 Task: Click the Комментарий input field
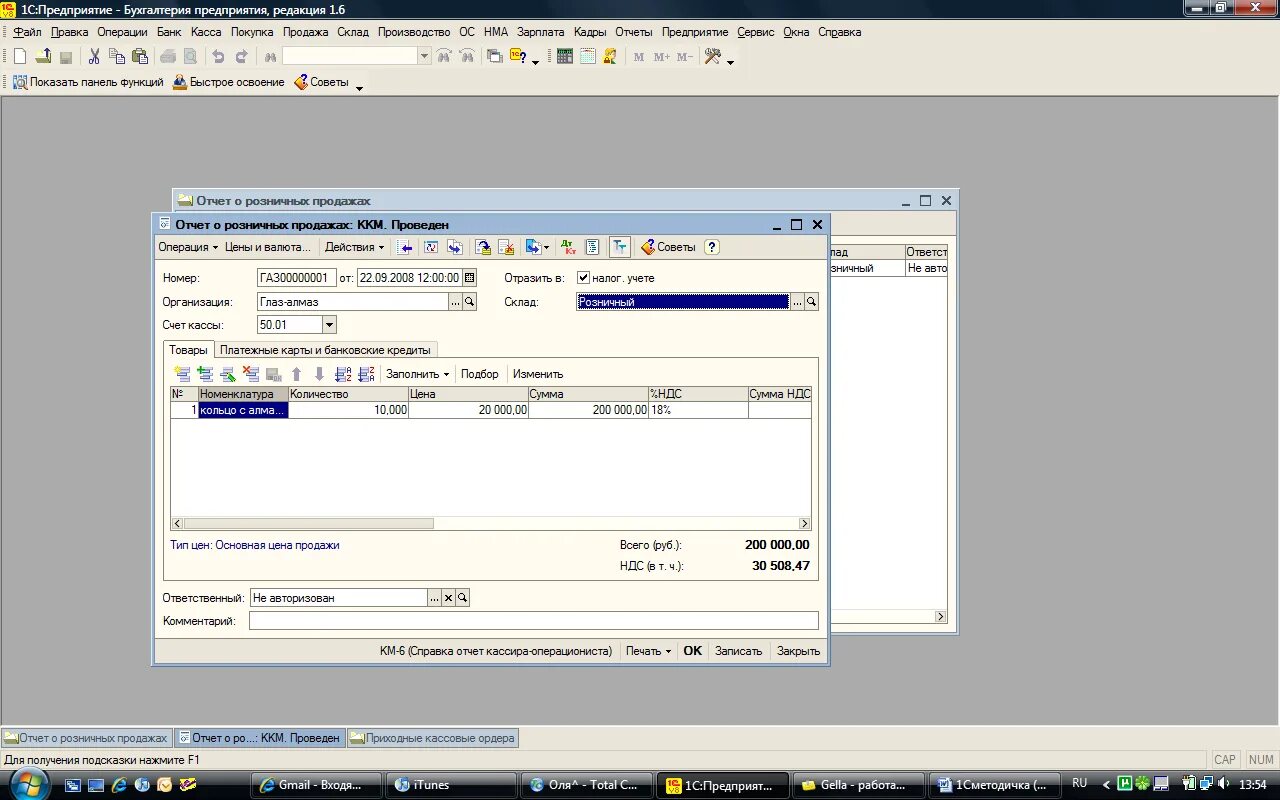[534, 621]
